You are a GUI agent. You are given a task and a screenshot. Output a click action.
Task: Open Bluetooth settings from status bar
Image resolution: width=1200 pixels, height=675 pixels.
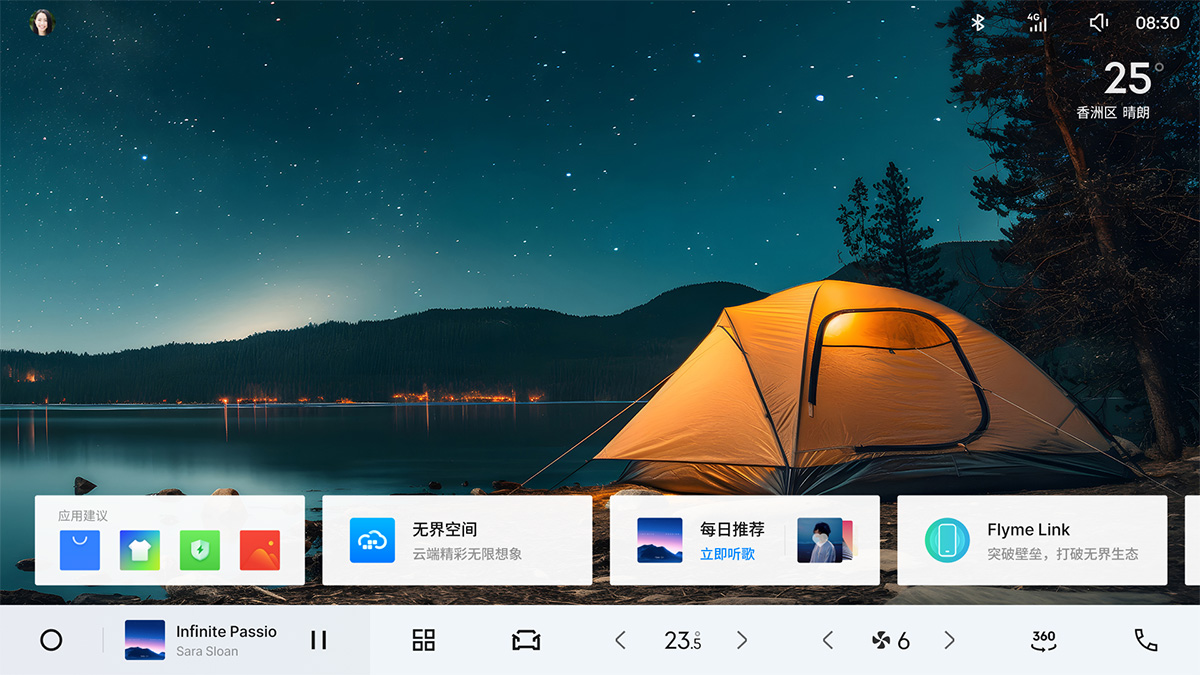point(978,23)
